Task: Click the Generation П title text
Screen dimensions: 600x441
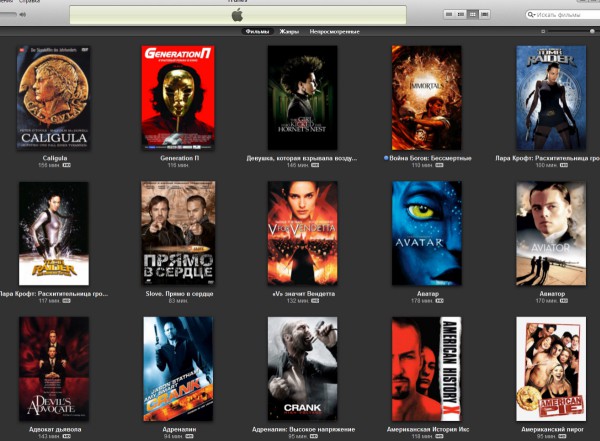Action: tap(179, 158)
